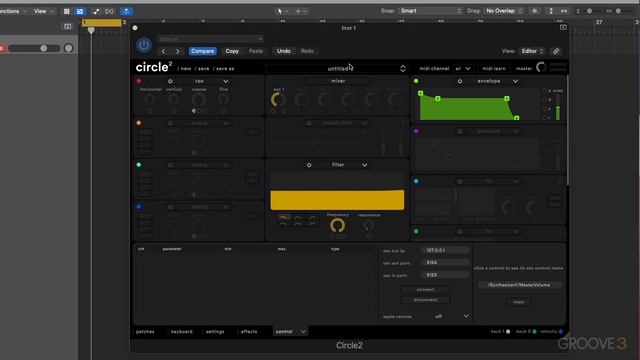Viewport: 640px width, 360px height.
Task: Click the Synthesizer MasterVolume path field
Action: [x=519, y=285]
